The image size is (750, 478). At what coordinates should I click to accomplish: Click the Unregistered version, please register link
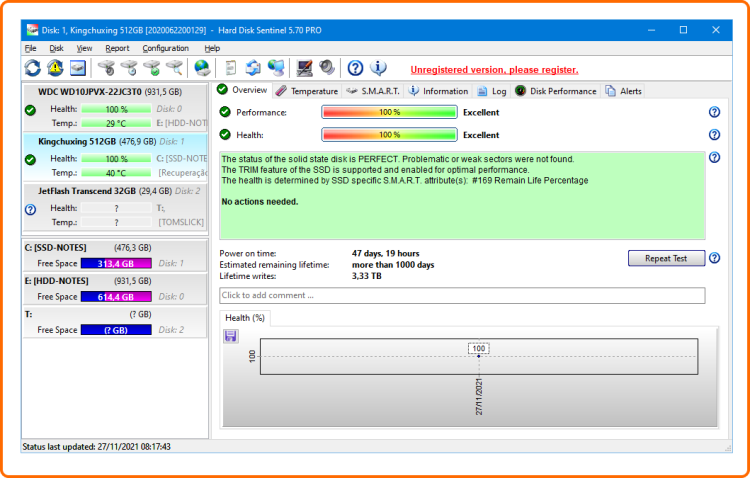494,70
